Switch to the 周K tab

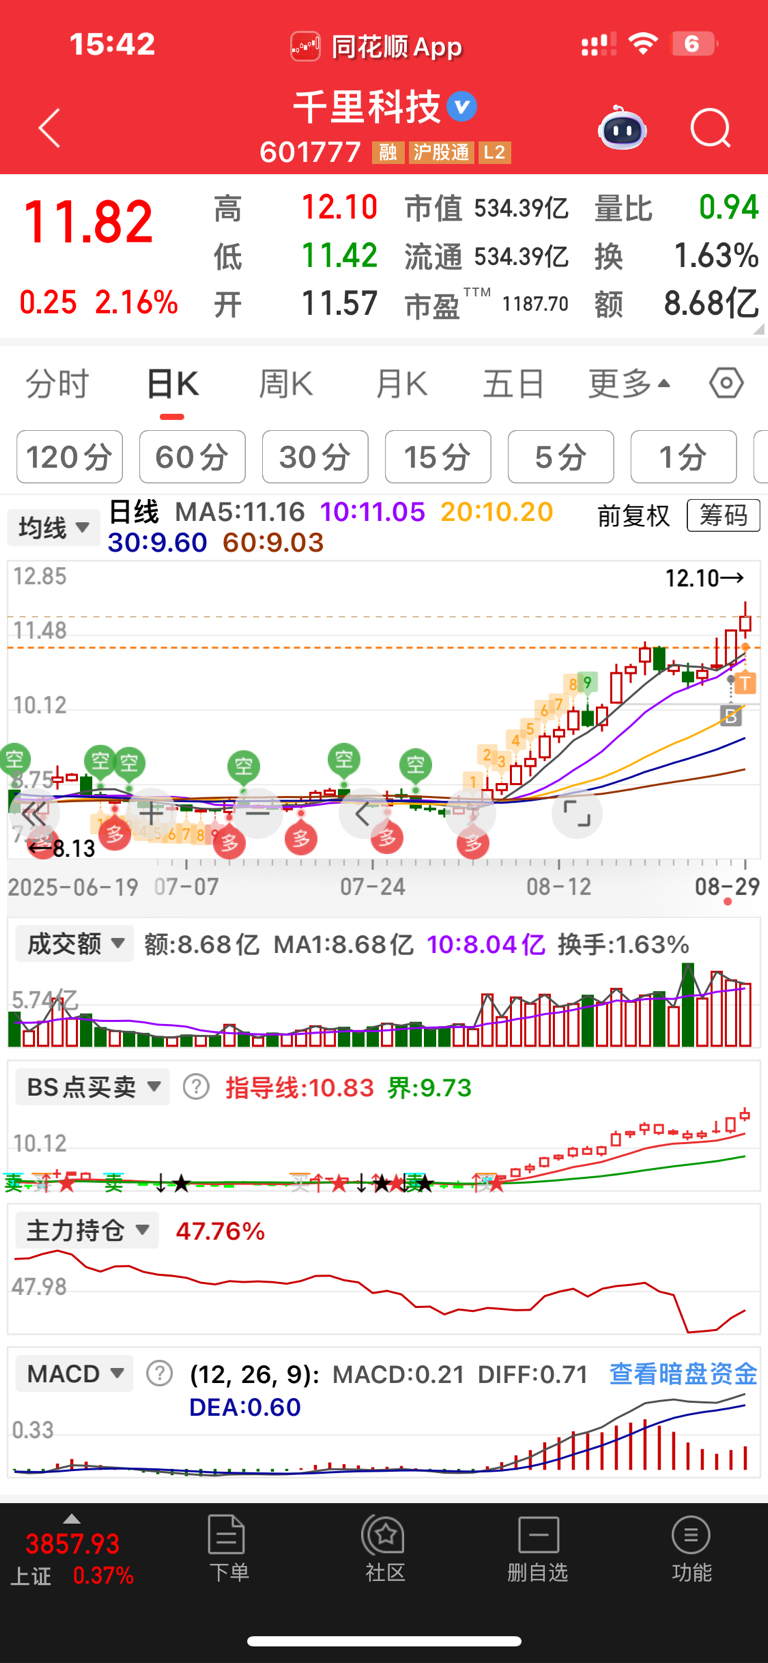[286, 383]
